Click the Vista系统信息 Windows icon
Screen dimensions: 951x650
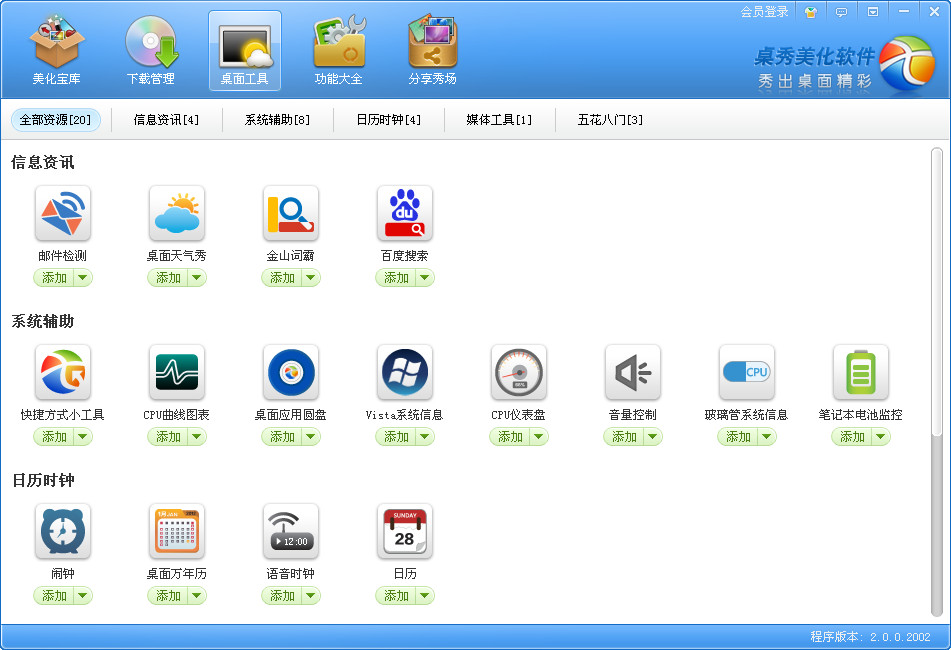[404, 372]
